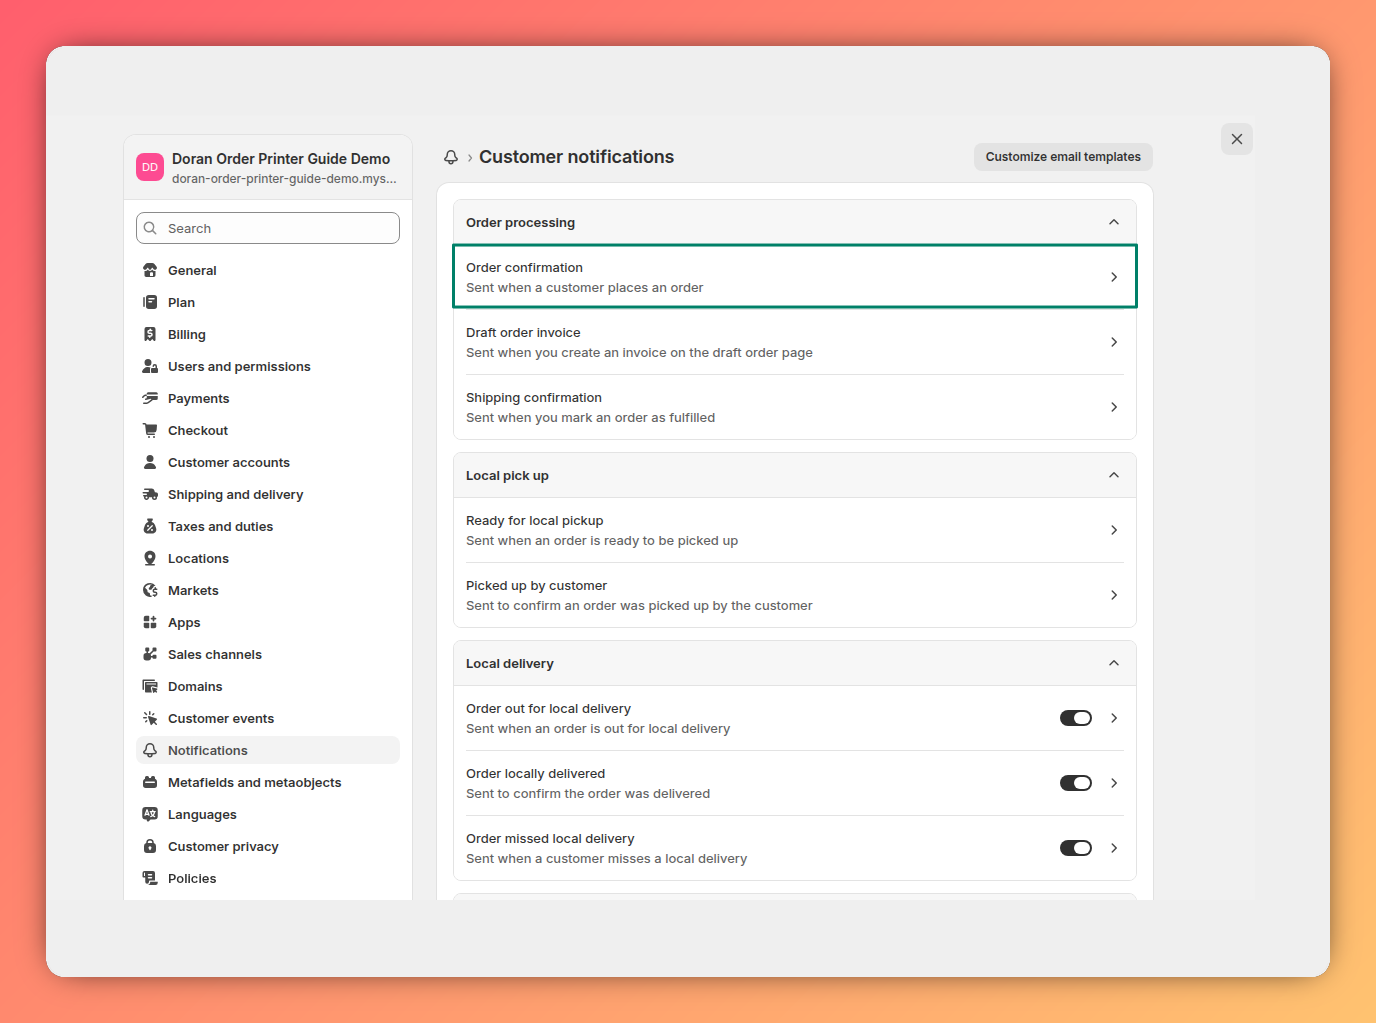This screenshot has height=1023, width=1376.
Task: Click the Shipping and delivery truck icon
Action: [x=150, y=494]
